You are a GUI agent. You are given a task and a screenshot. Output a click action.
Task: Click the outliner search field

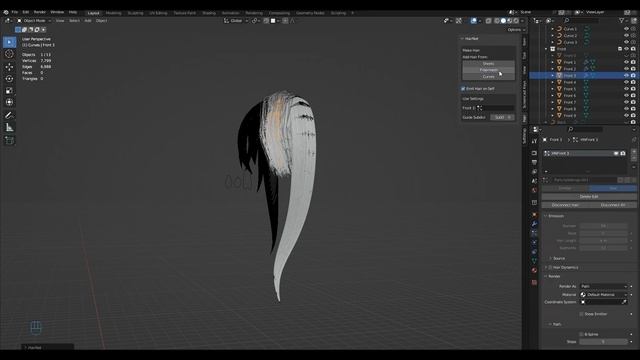582,20
